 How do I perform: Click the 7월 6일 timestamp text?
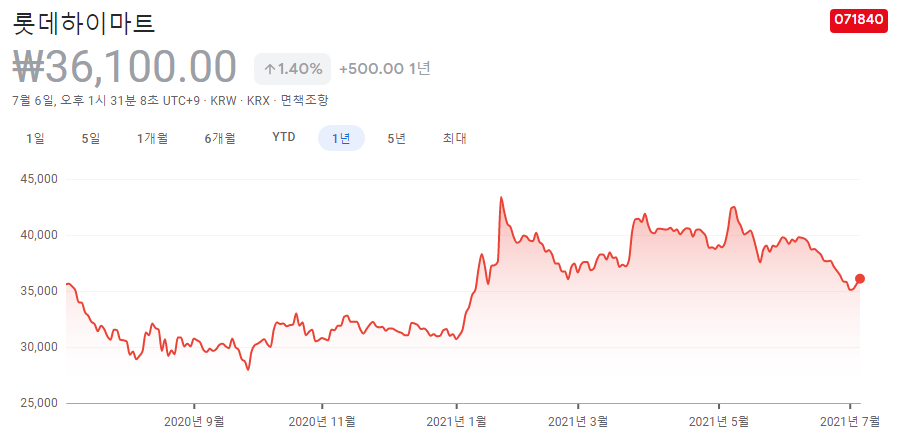[x=105, y=101]
